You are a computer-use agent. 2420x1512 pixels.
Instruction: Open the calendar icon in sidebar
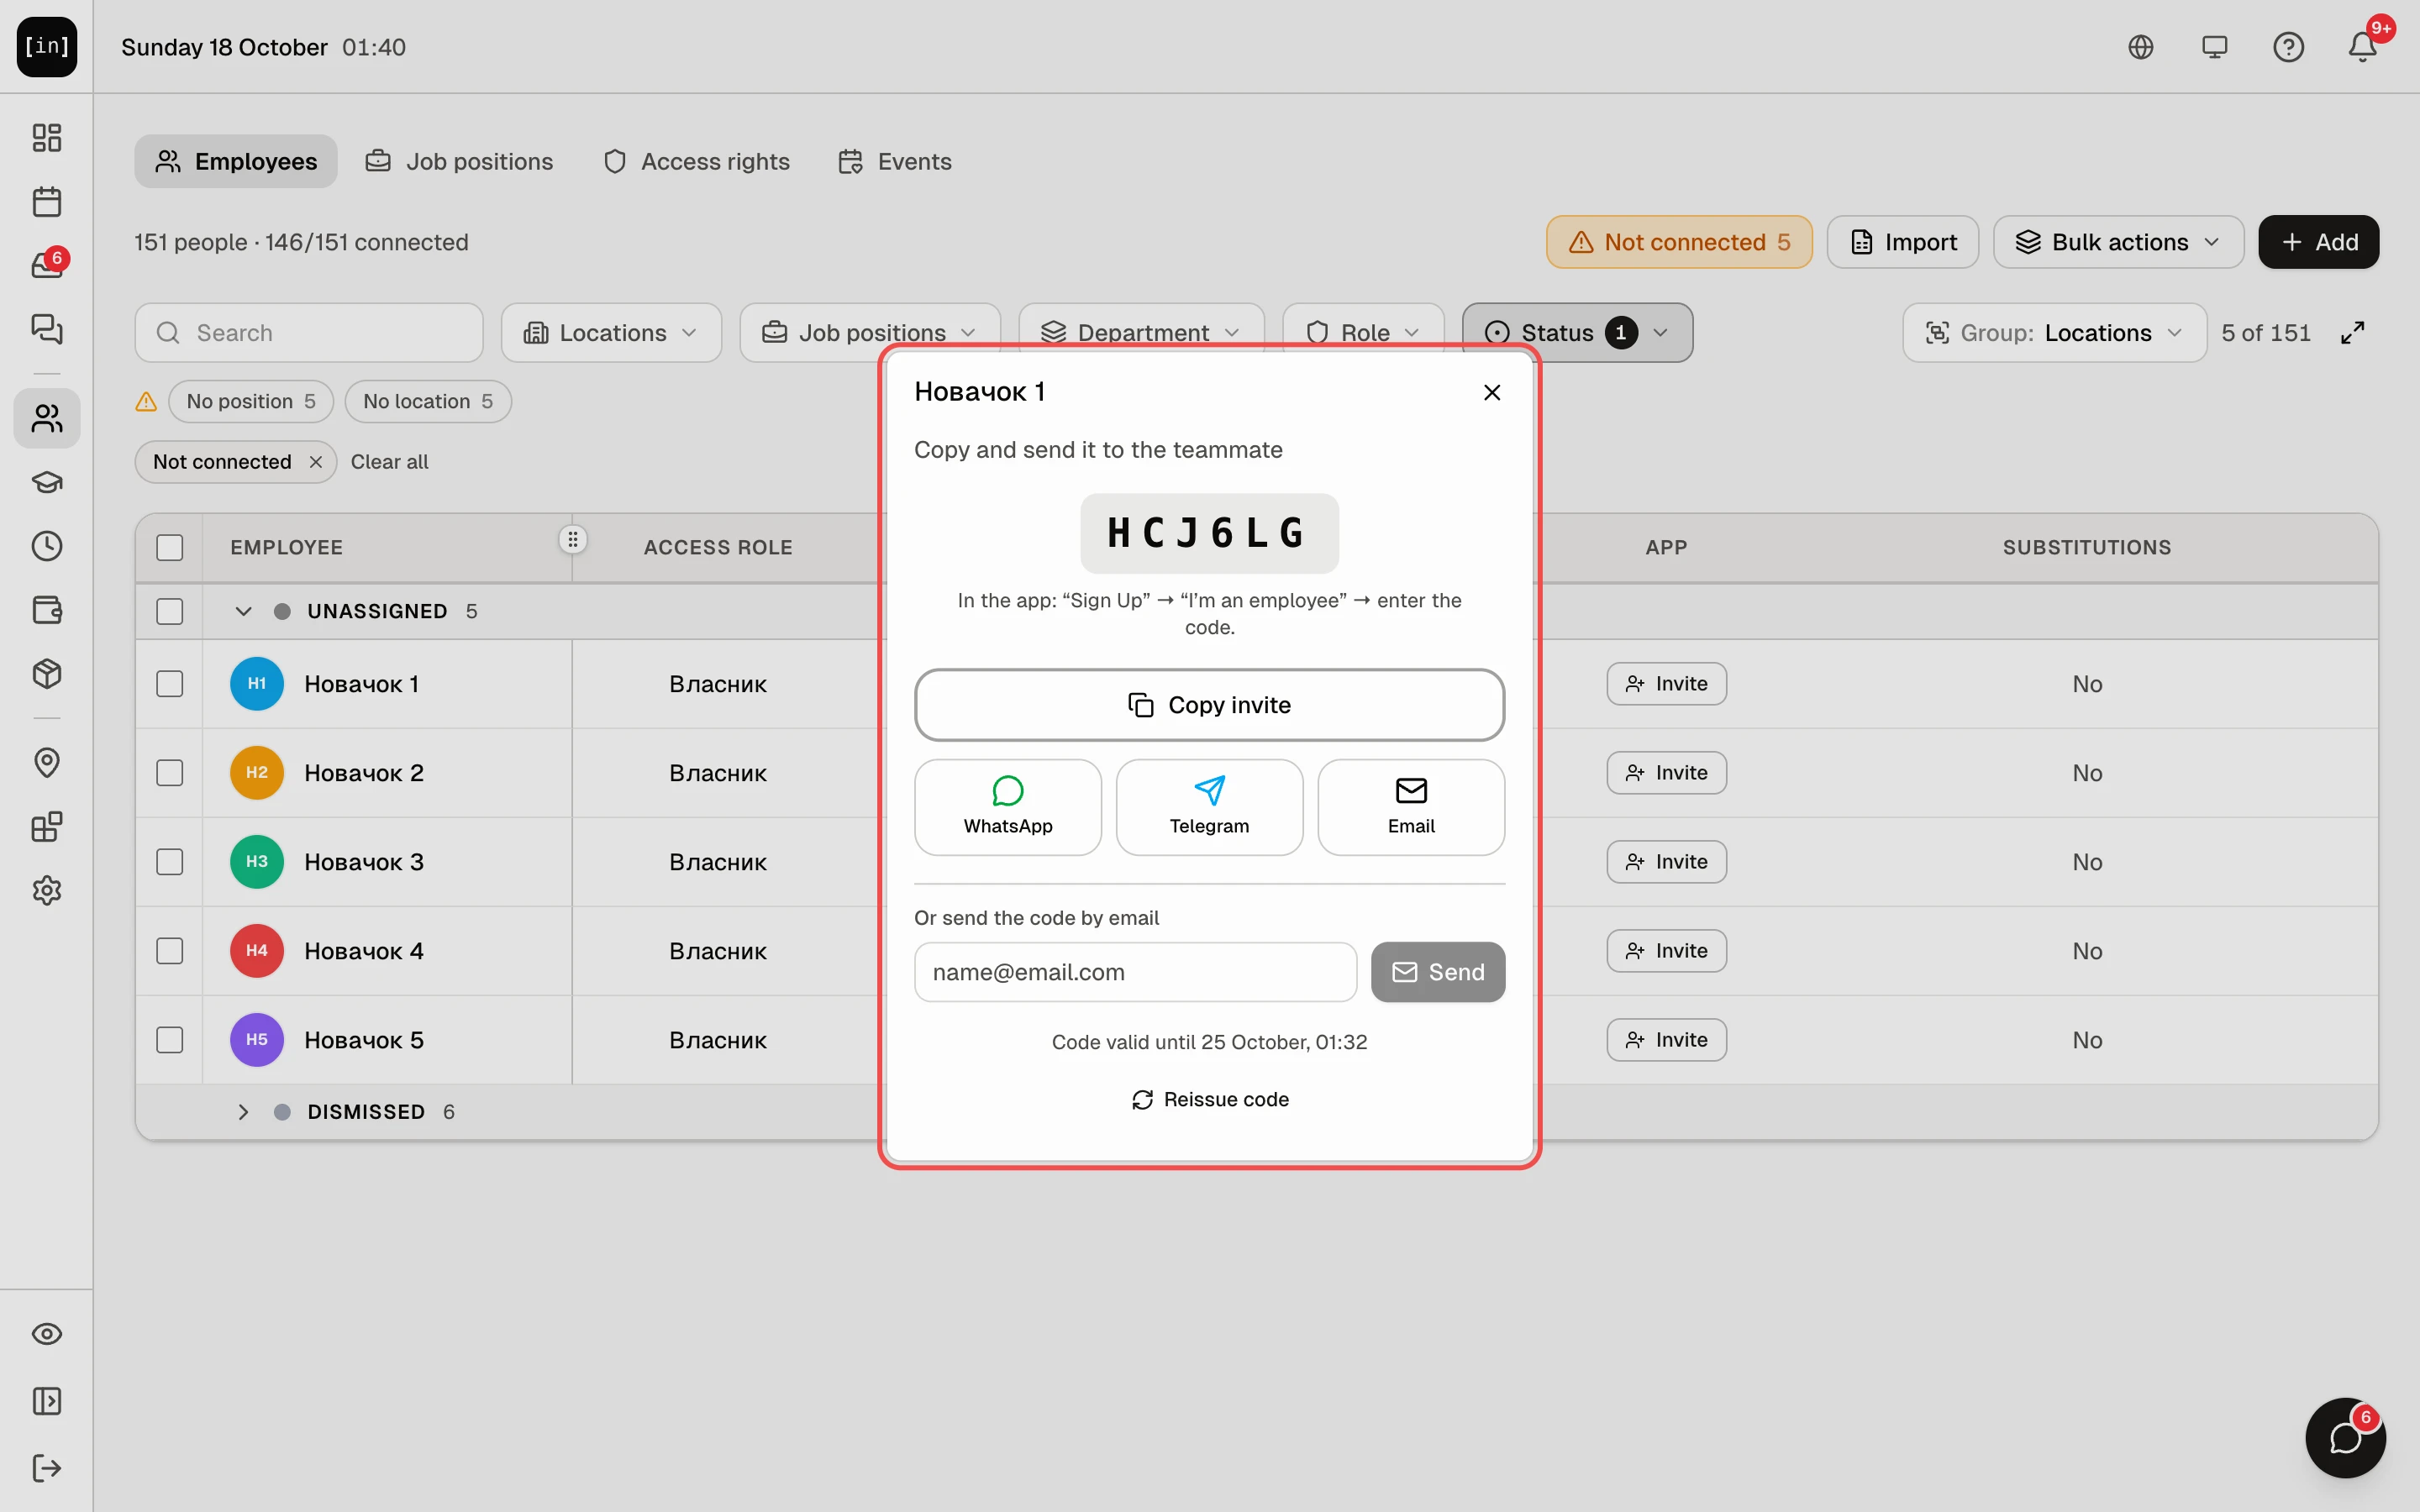(47, 202)
